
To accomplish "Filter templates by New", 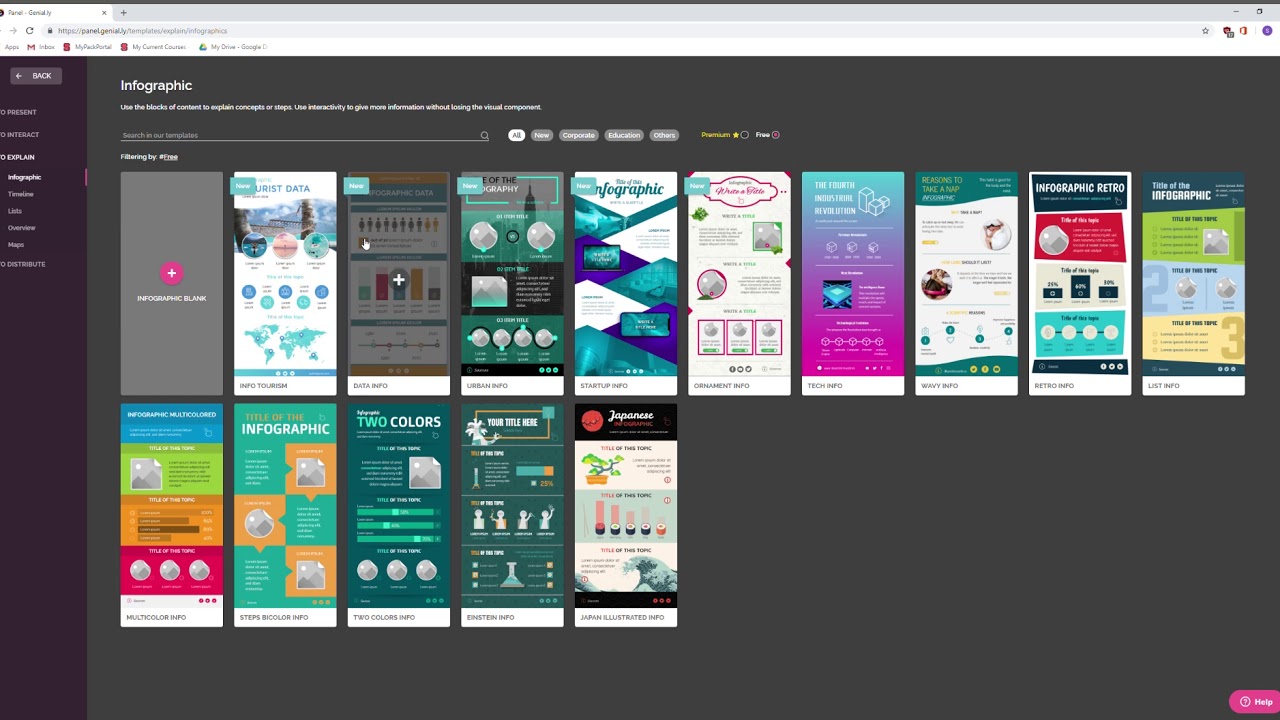I will [541, 135].
